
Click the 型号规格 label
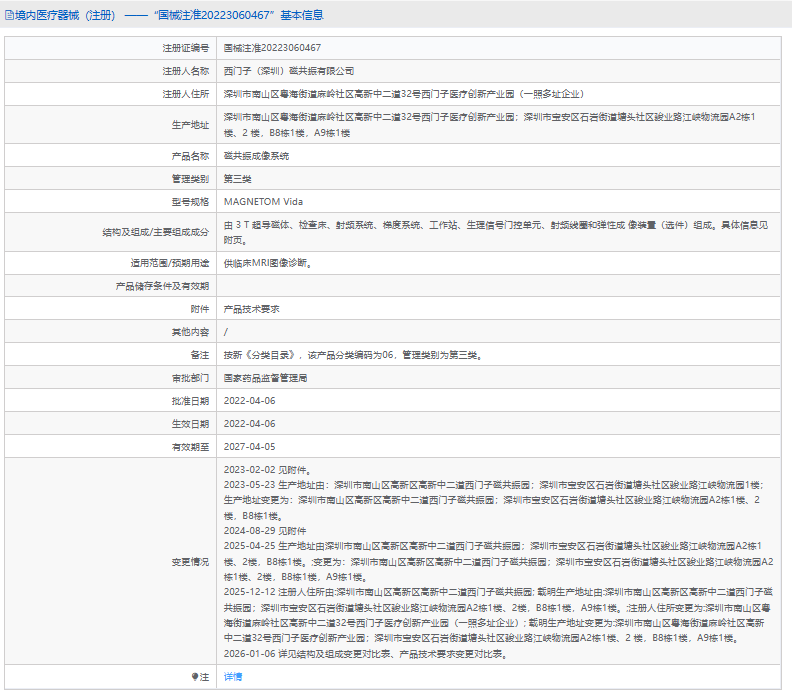click(190, 202)
